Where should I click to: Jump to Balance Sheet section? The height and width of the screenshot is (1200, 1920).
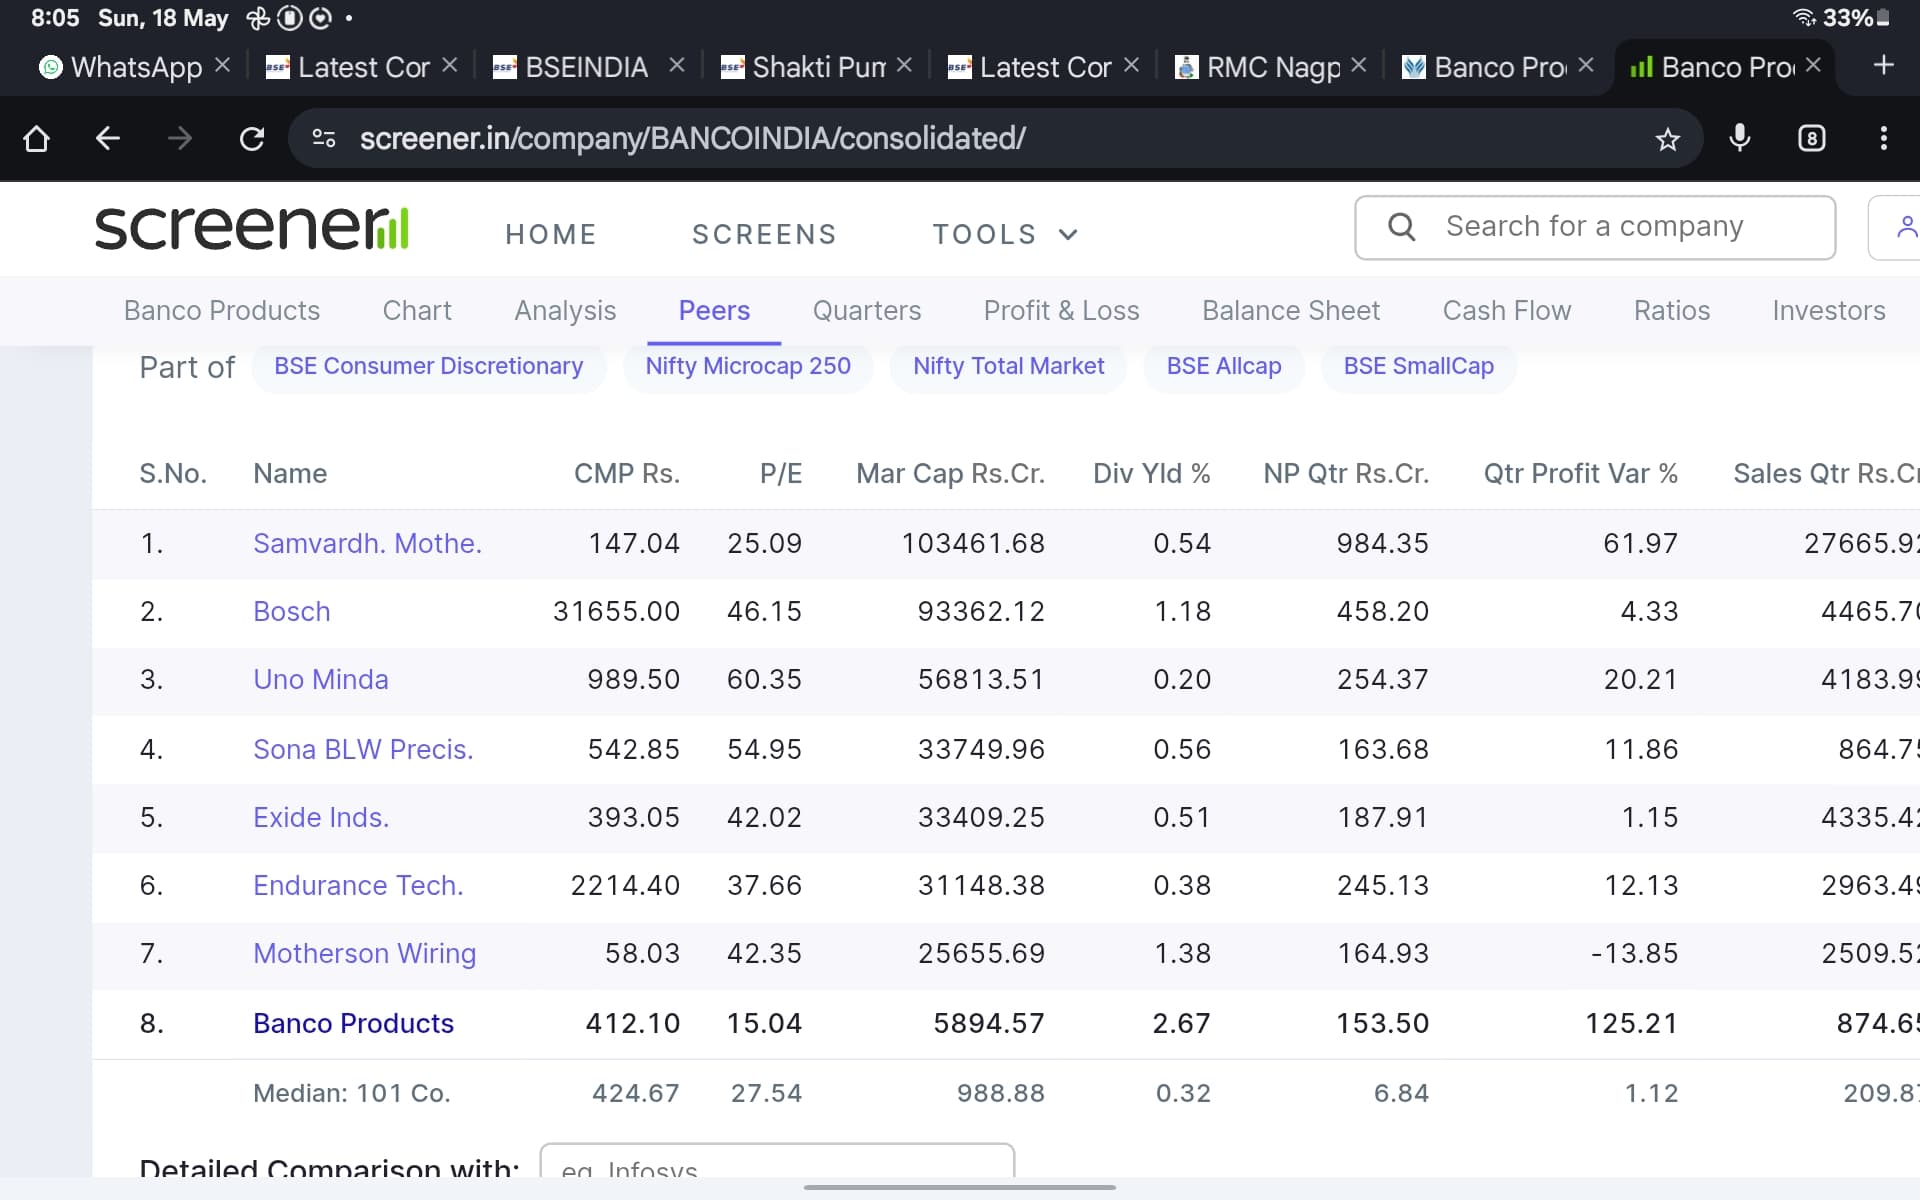pos(1291,311)
